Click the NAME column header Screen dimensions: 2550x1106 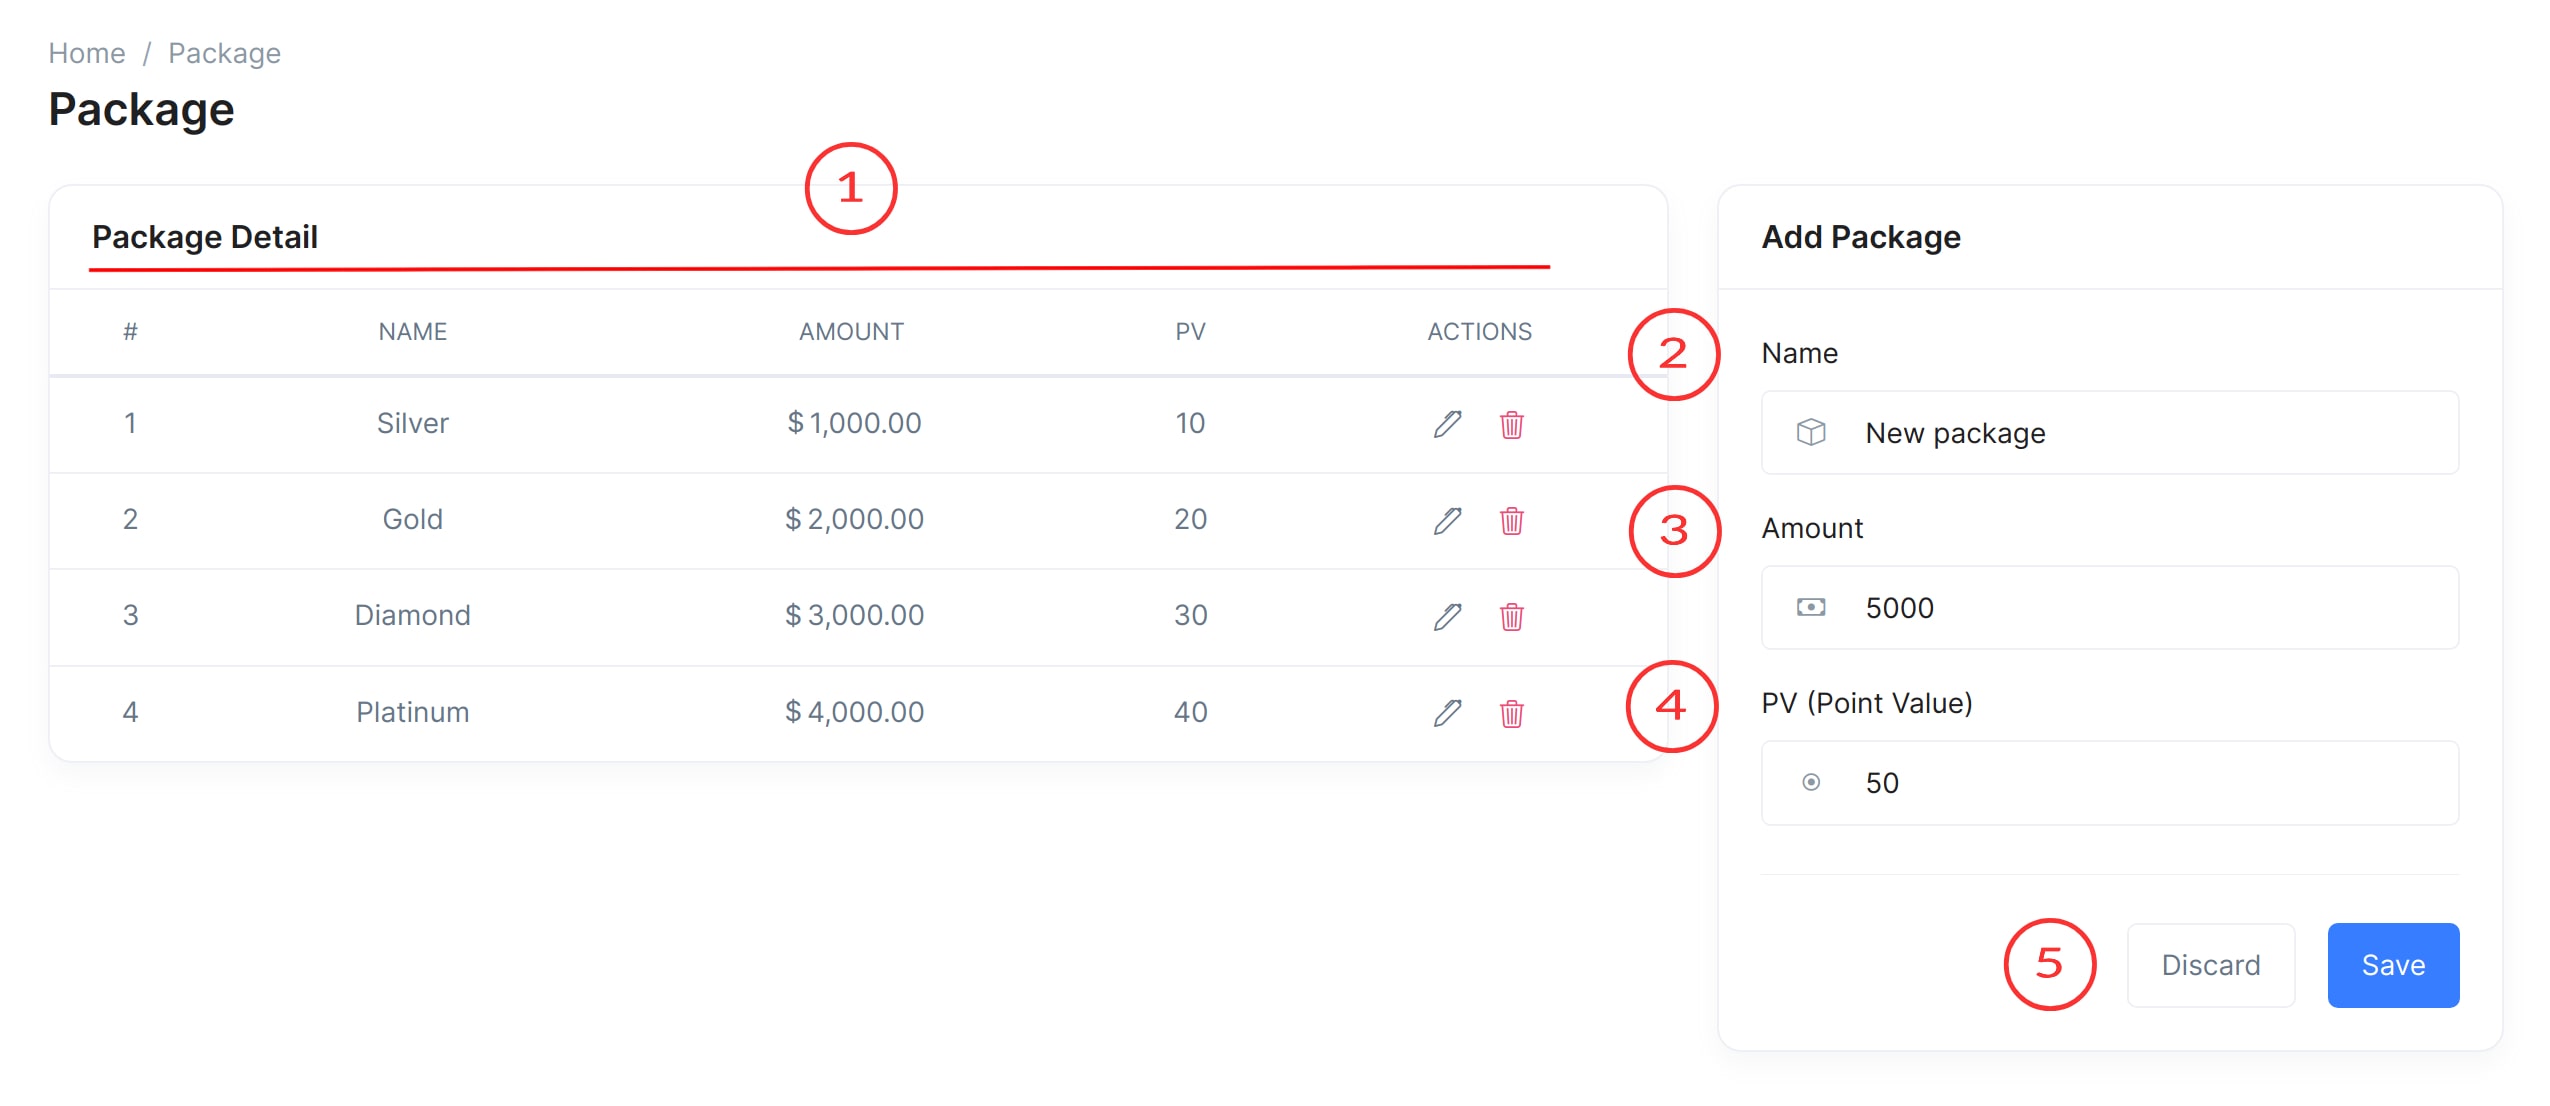(412, 332)
